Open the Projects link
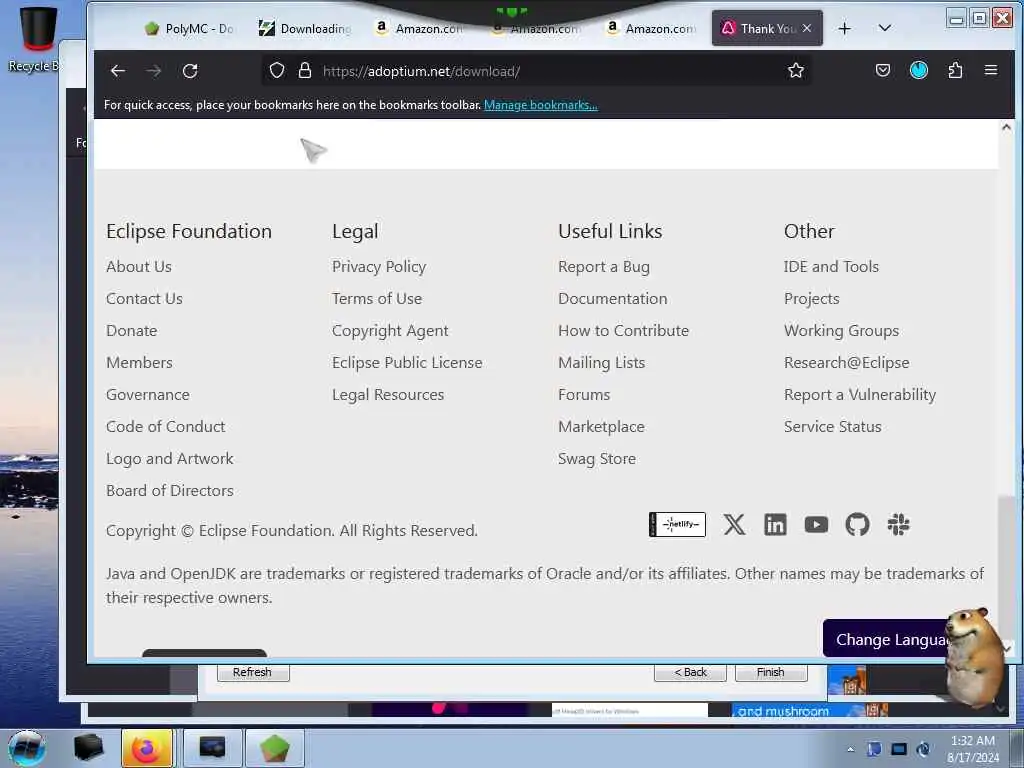Image resolution: width=1024 pixels, height=768 pixels. [x=811, y=298]
